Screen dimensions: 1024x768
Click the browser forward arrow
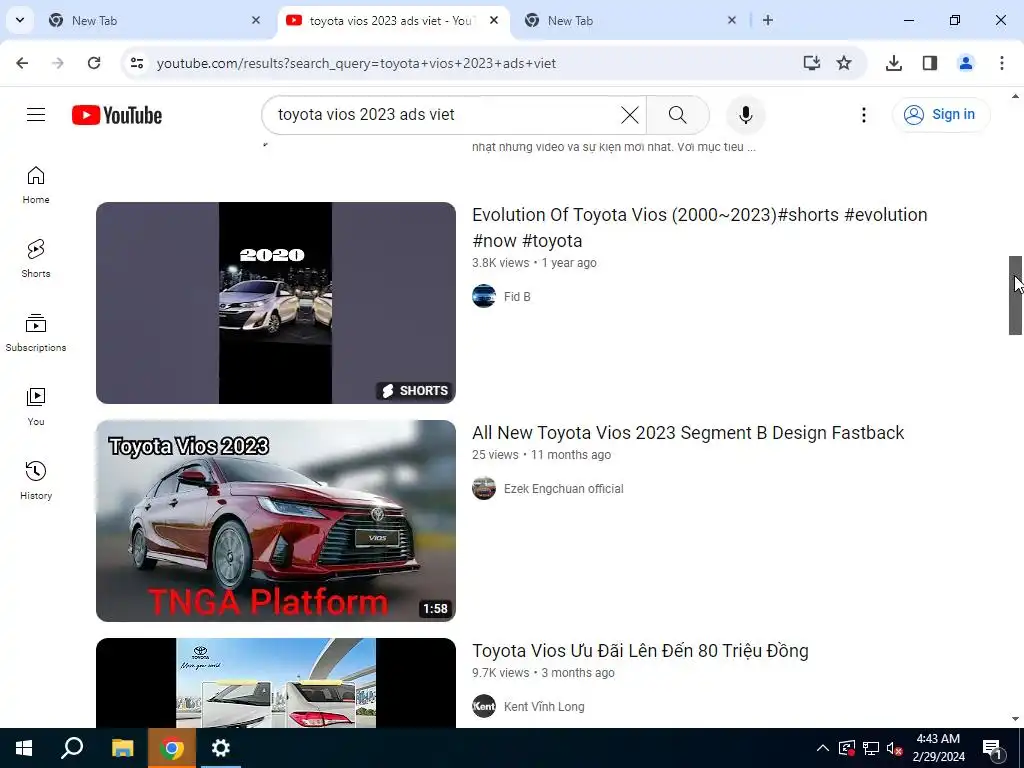coord(58,63)
